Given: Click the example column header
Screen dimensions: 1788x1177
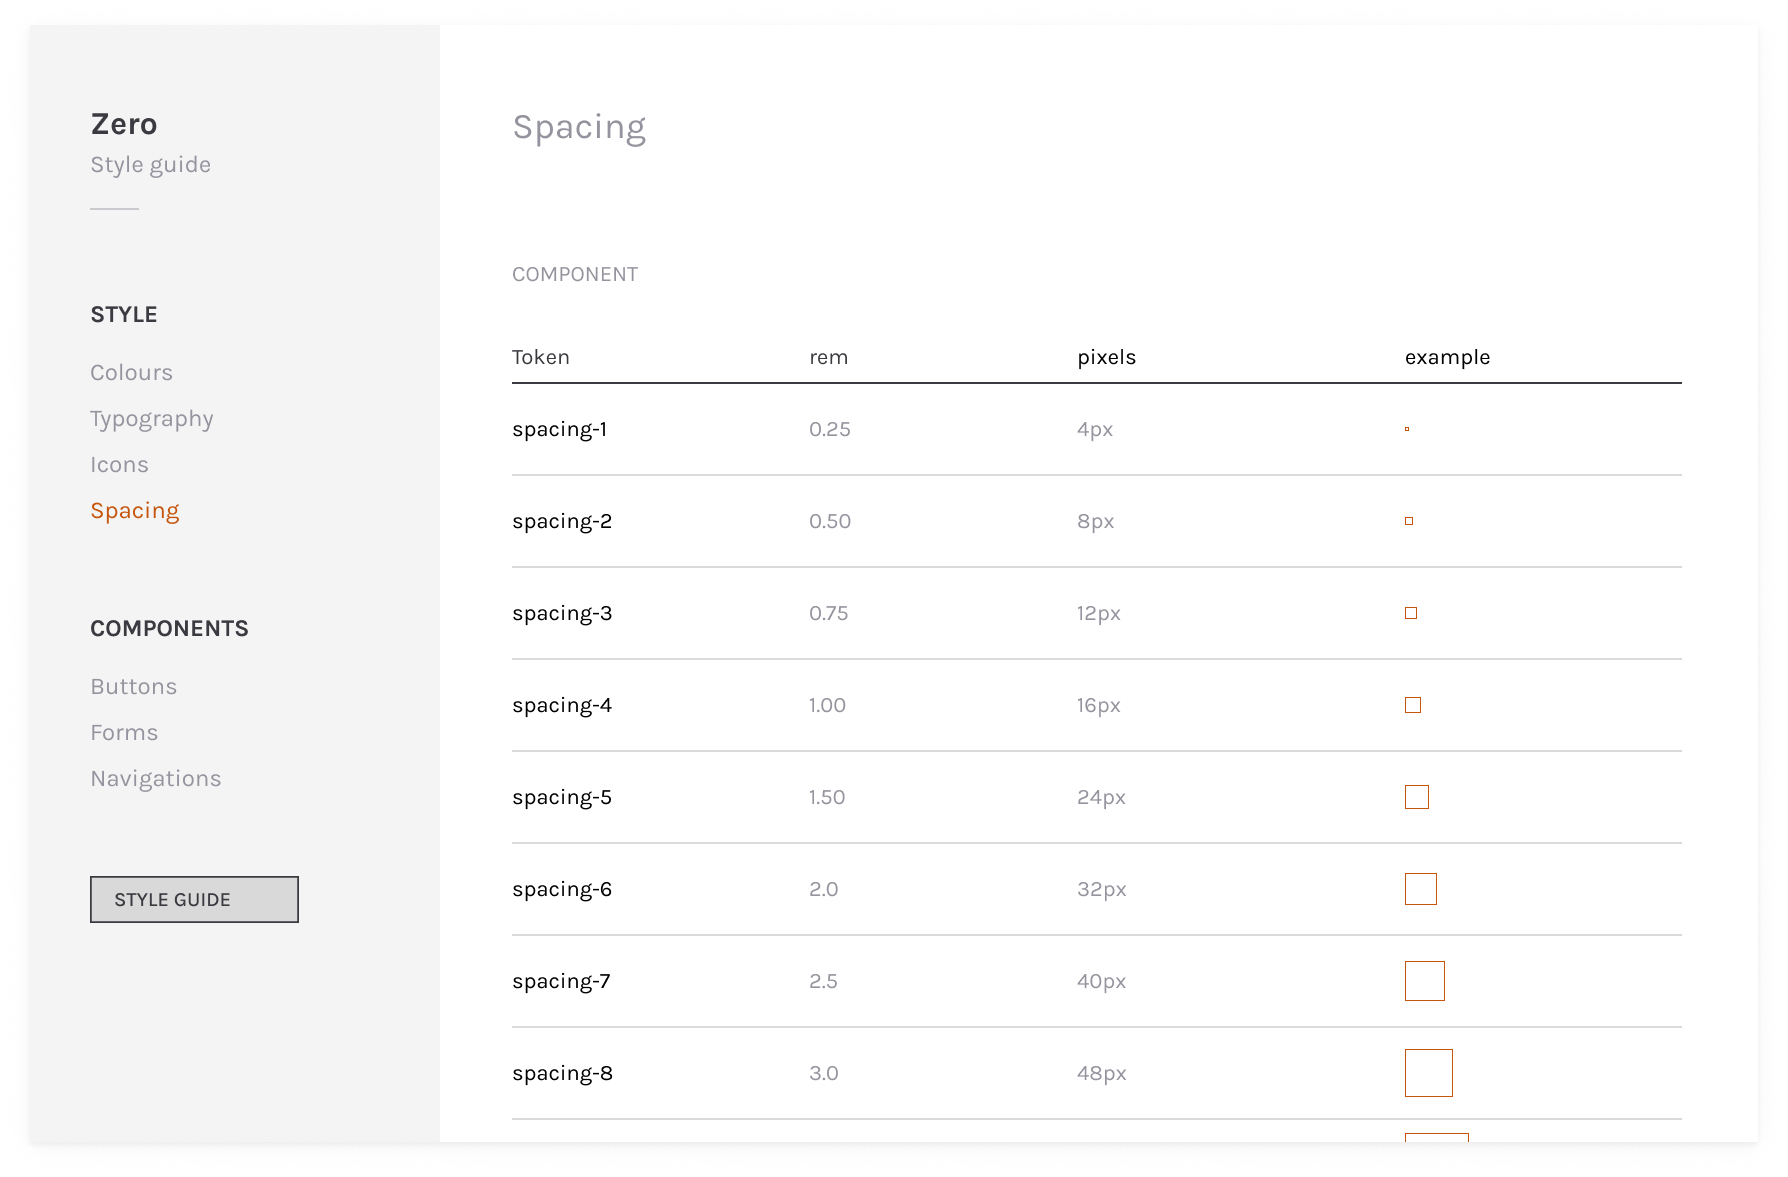Looking at the screenshot, I should (1447, 358).
